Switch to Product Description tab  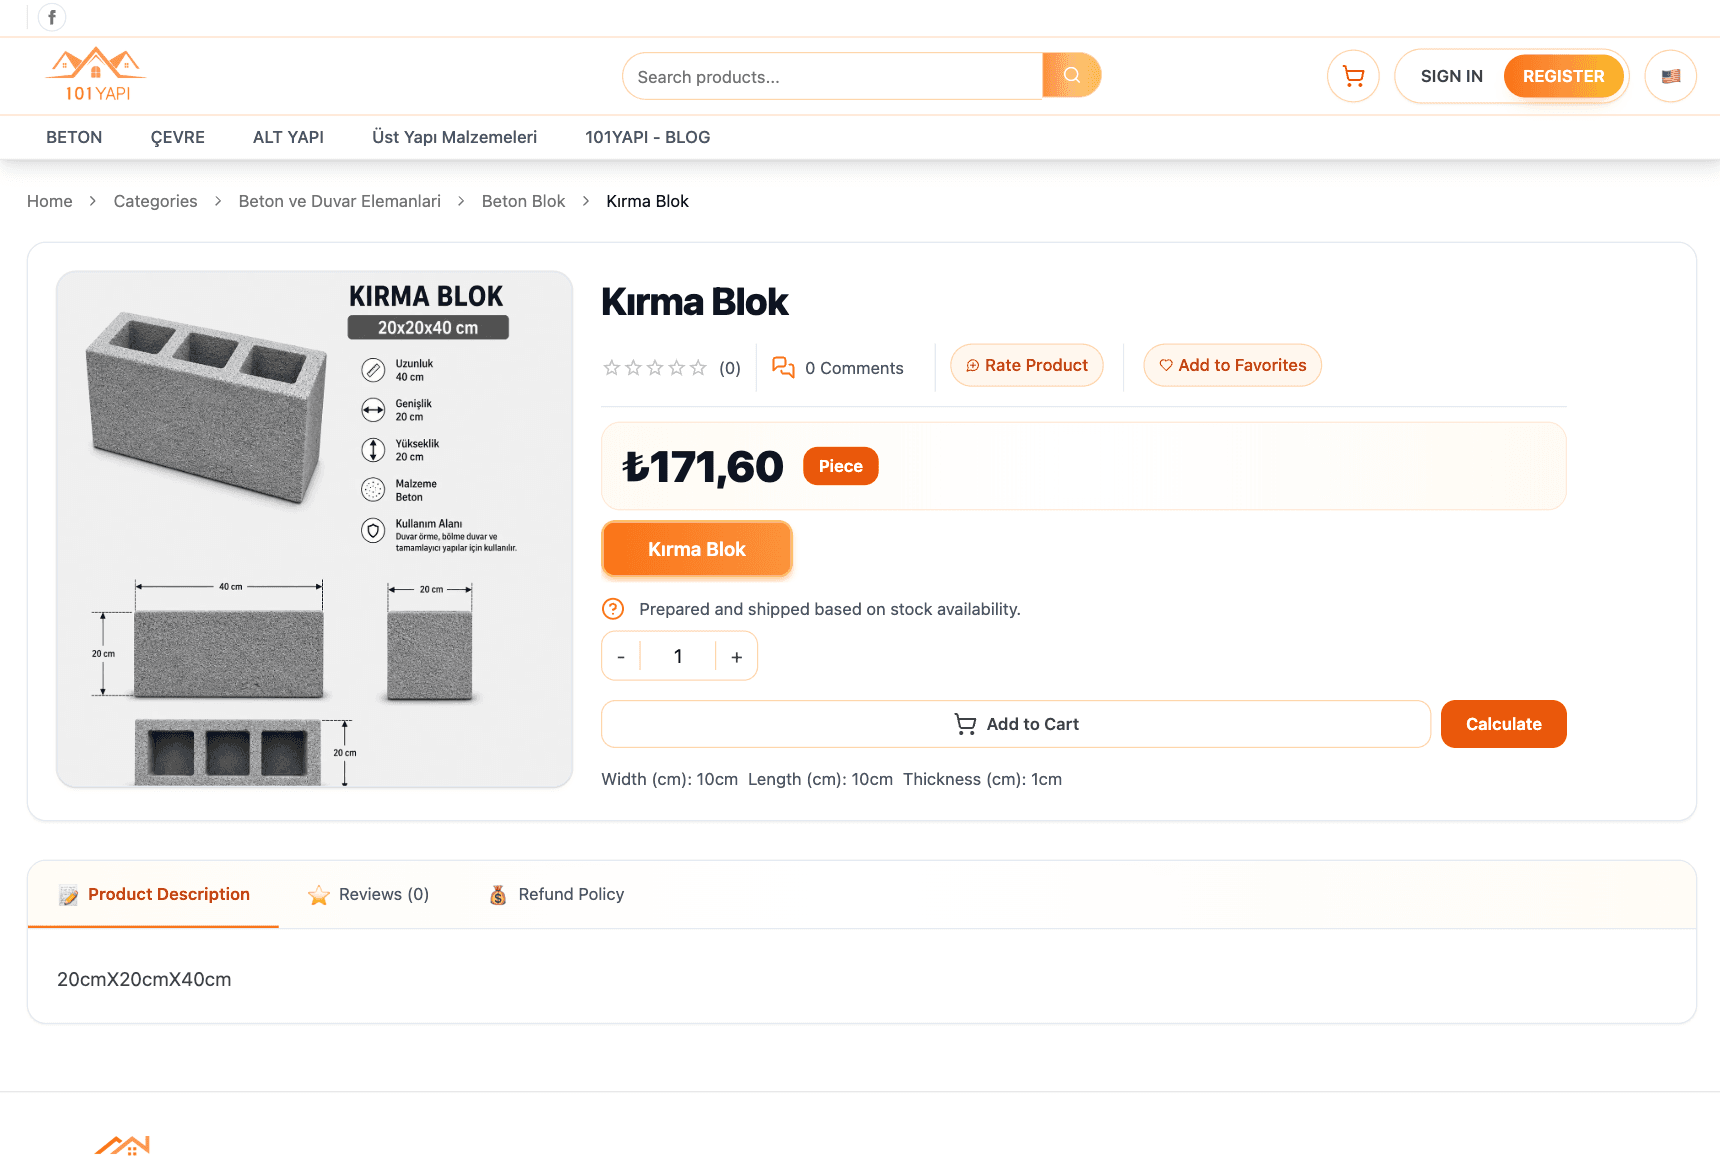point(153,894)
